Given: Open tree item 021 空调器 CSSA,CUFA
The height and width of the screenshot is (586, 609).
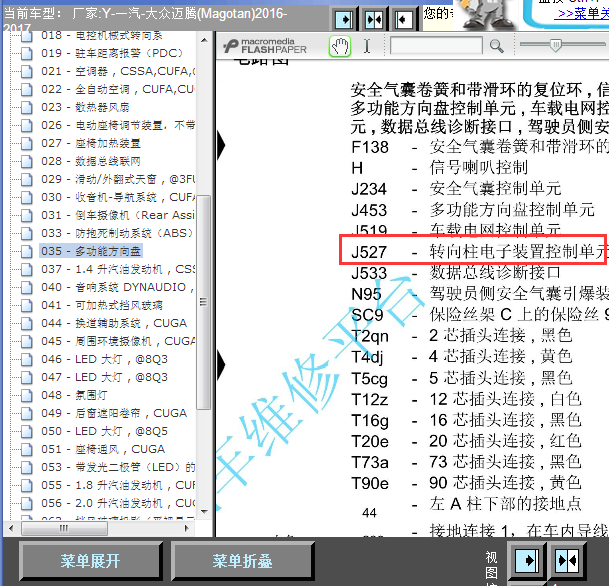Looking at the screenshot, I should [118, 71].
